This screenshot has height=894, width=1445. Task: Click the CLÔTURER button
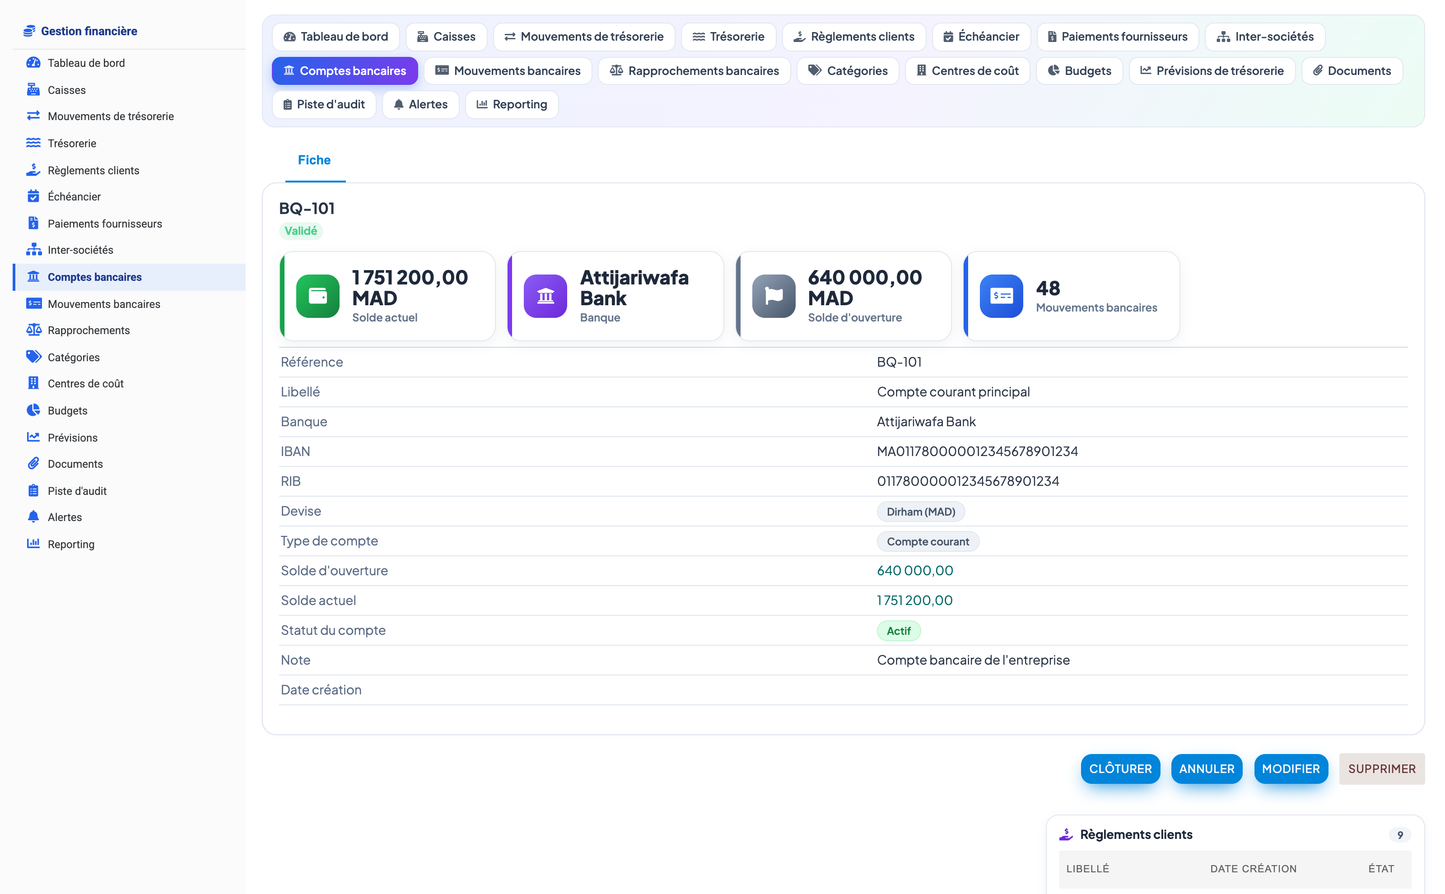pos(1120,769)
